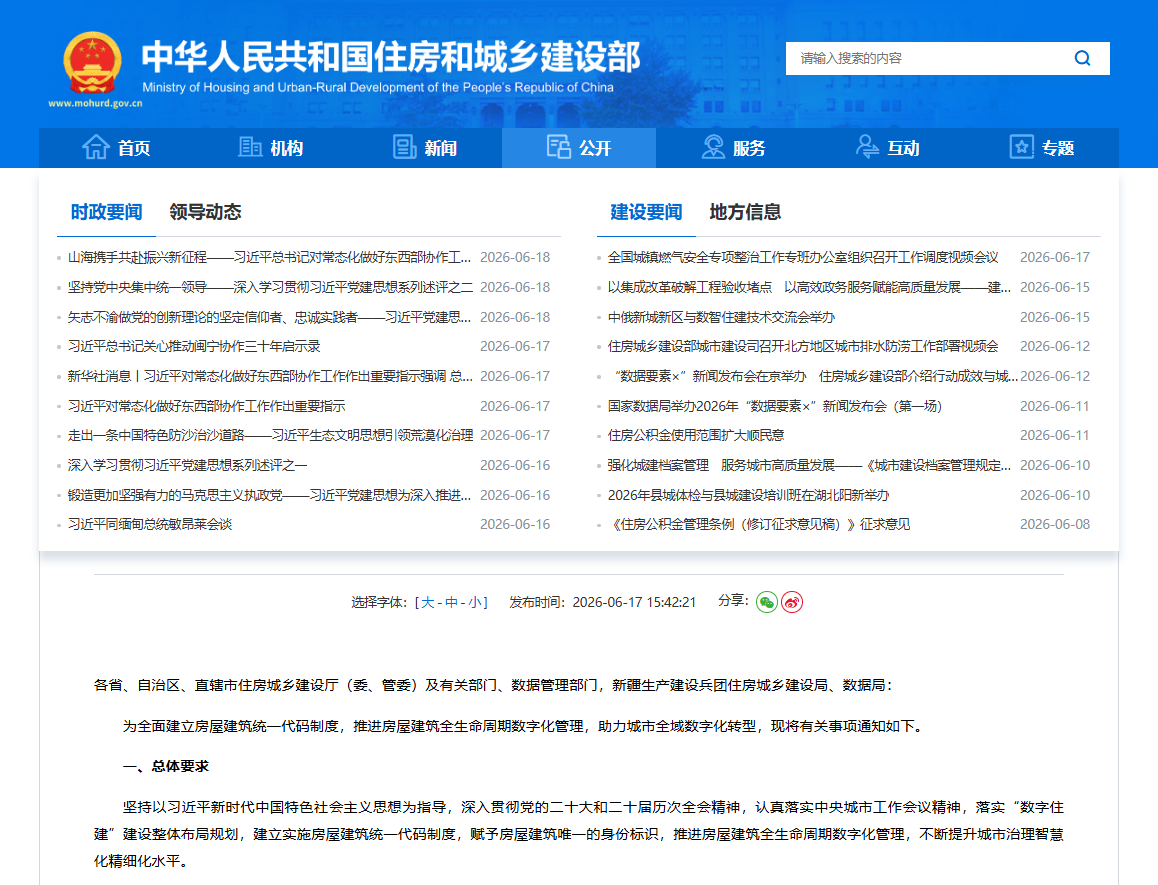Click the person icon beside 服务
Viewport: 1158px width, 885px height.
pyautogui.click(x=713, y=147)
